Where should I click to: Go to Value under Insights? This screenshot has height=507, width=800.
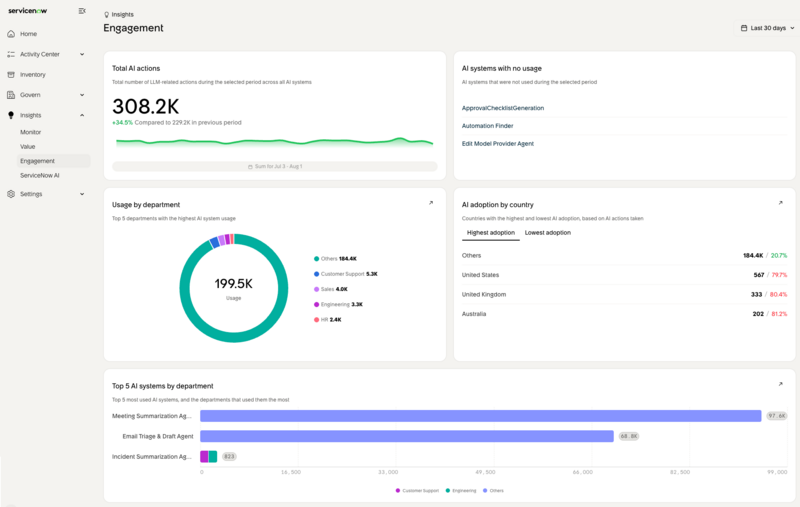(x=28, y=146)
